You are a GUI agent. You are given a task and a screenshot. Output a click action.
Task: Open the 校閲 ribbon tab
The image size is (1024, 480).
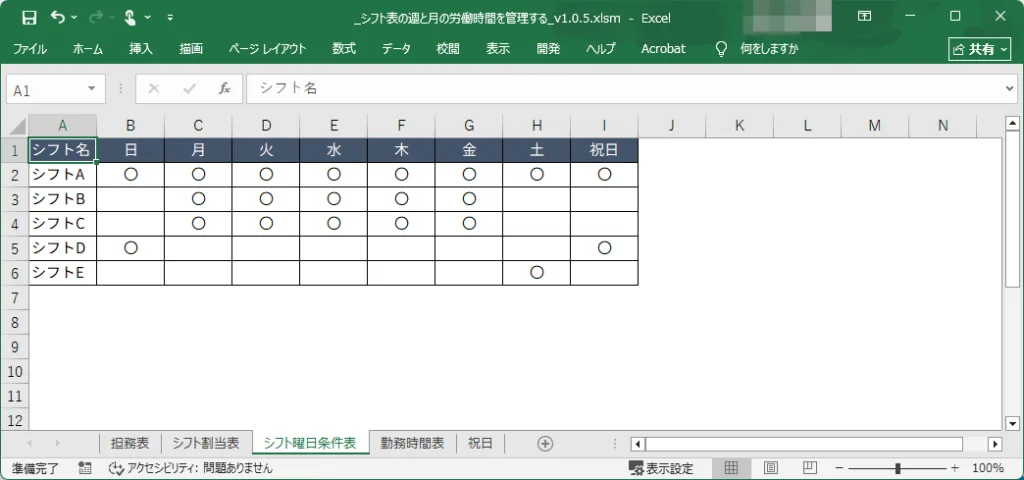click(448, 49)
